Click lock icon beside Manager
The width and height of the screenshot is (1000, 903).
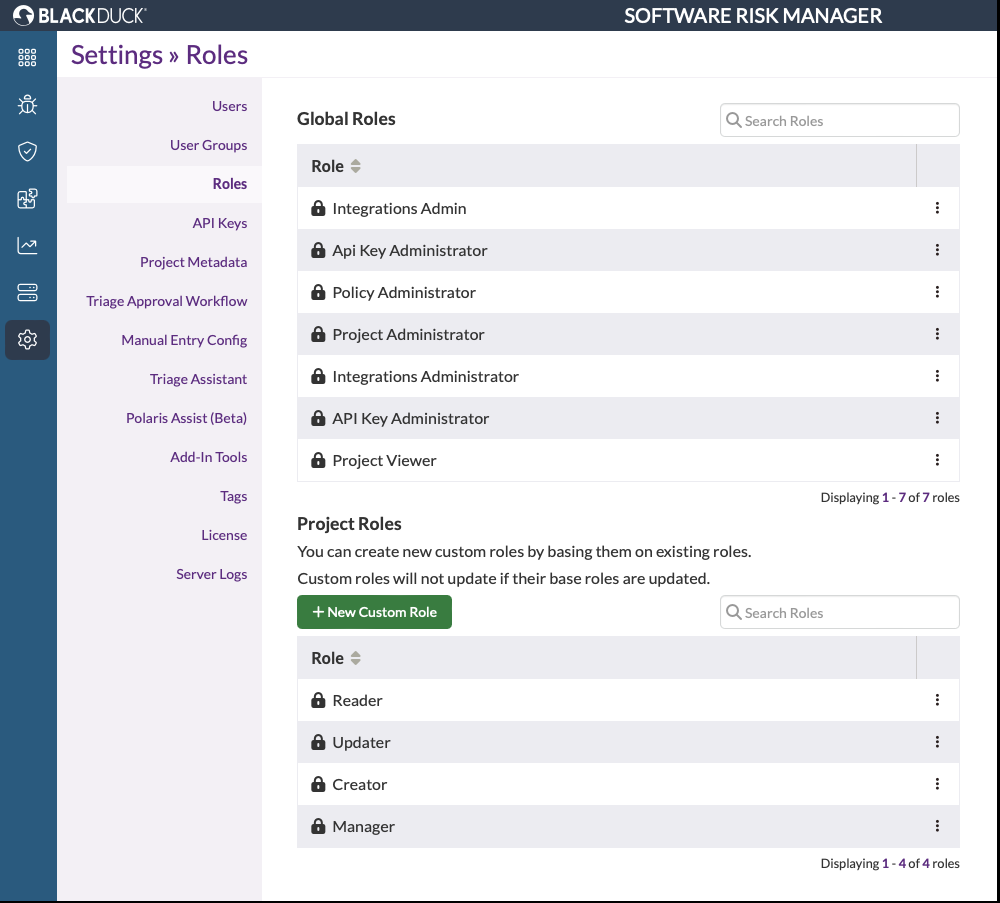[318, 826]
